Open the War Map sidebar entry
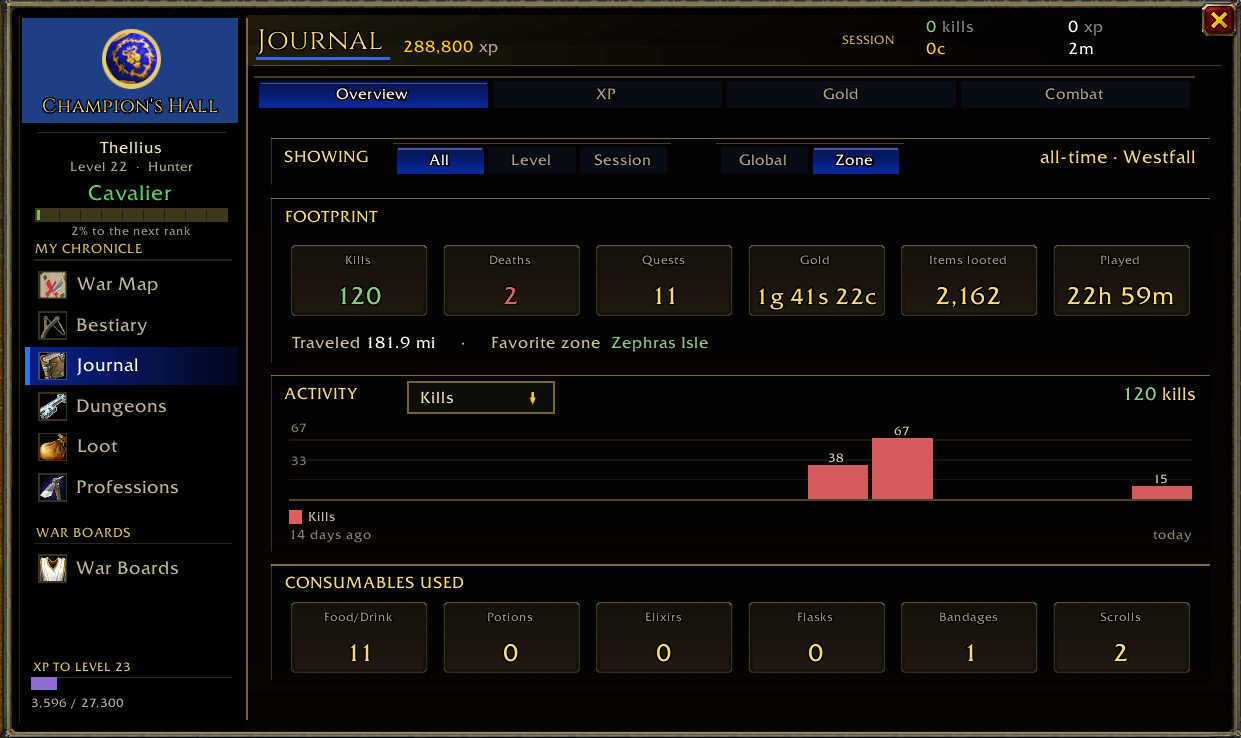The height and width of the screenshot is (738, 1241). pyautogui.click(x=132, y=285)
